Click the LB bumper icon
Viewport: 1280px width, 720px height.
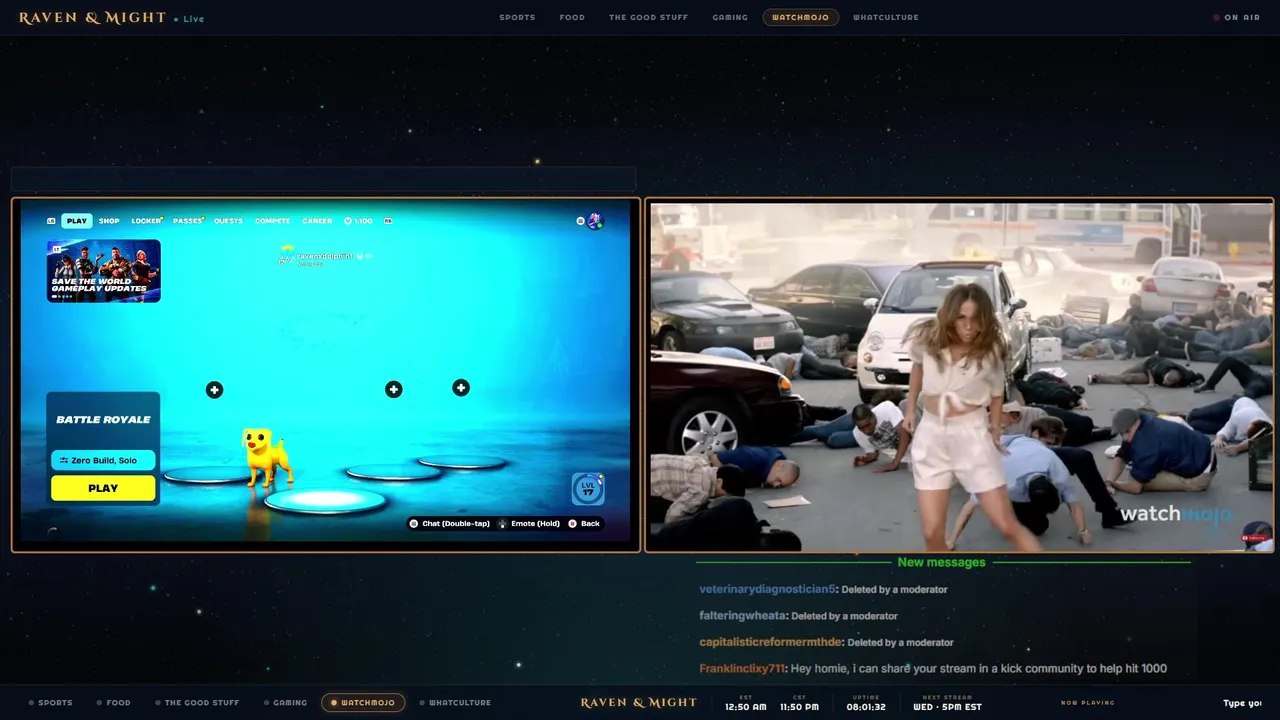click(51, 221)
